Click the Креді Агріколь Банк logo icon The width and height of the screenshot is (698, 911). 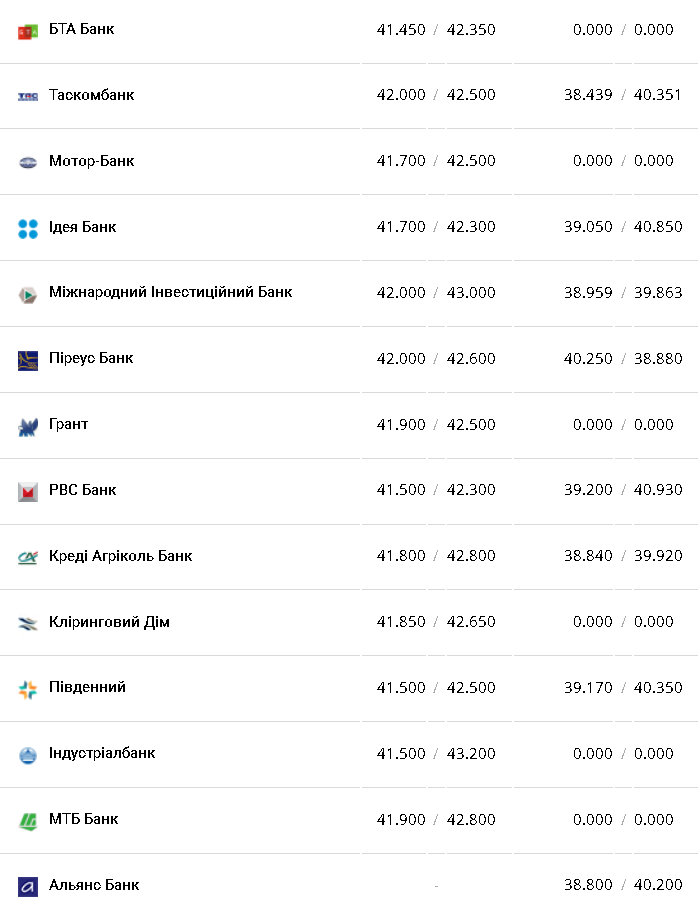pos(28,557)
